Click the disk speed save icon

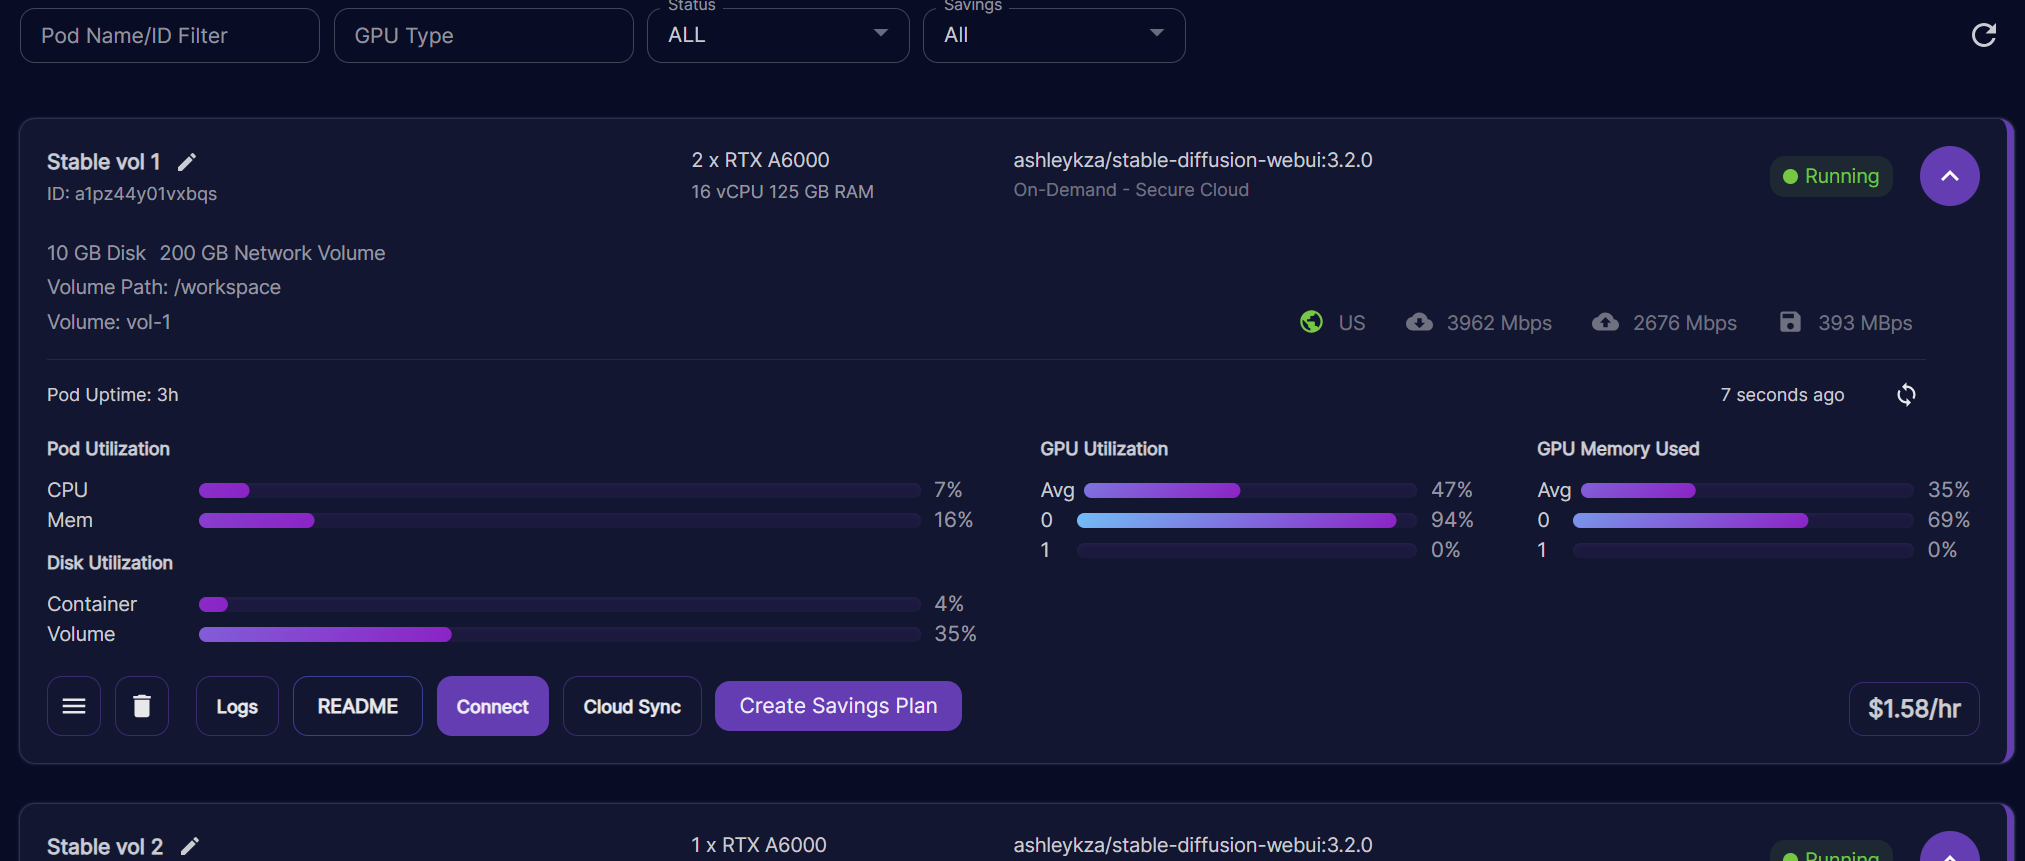coord(1790,322)
